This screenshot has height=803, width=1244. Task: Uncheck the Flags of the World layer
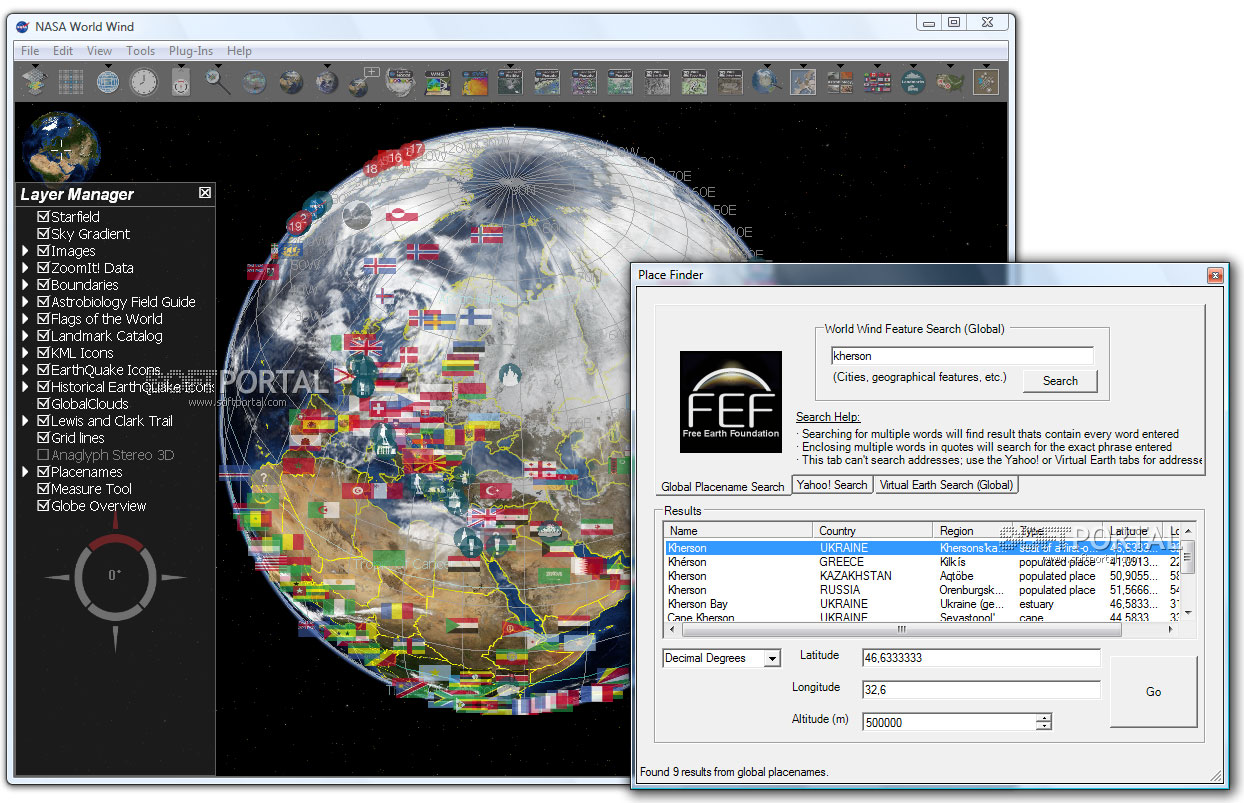(43, 319)
